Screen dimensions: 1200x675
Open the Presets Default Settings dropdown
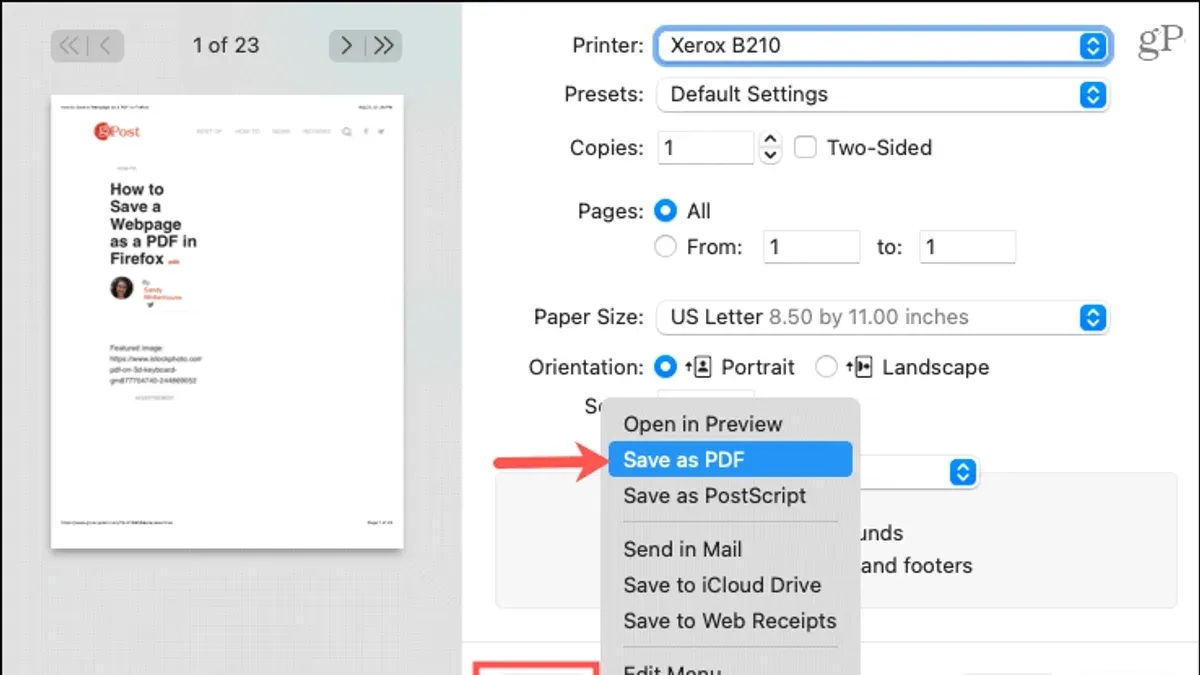coord(882,94)
